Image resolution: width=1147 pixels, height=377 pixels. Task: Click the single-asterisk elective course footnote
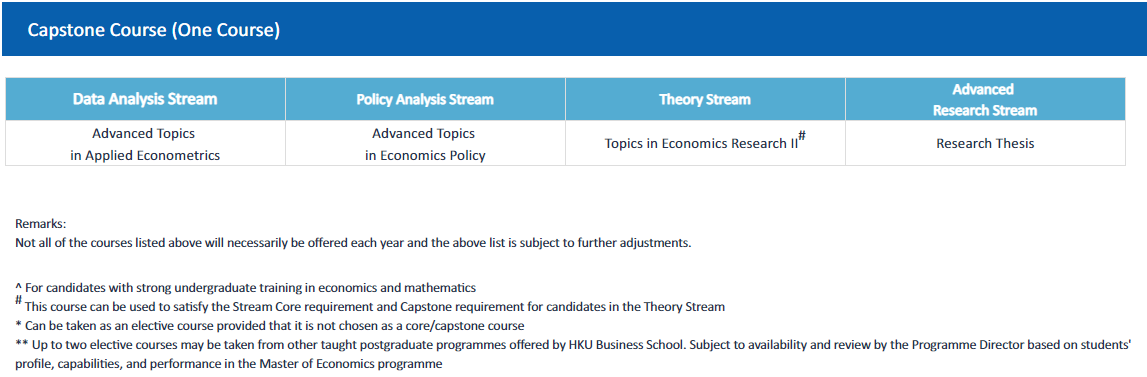[x=270, y=326]
